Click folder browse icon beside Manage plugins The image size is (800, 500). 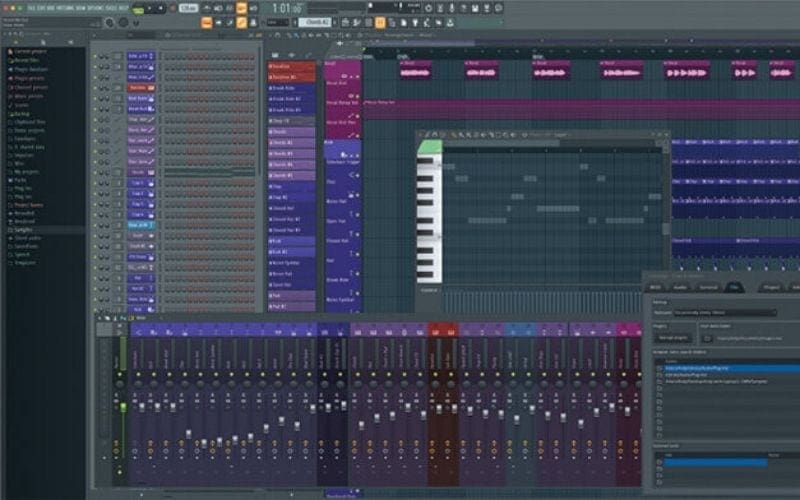(x=707, y=338)
